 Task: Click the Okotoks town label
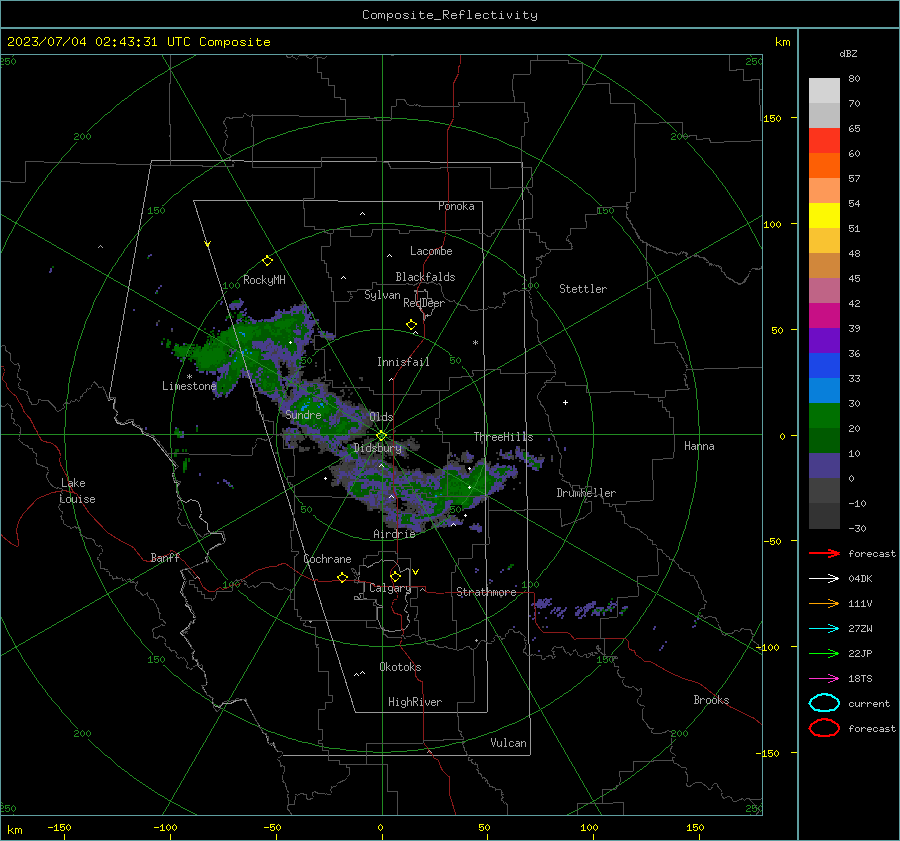tap(400, 667)
